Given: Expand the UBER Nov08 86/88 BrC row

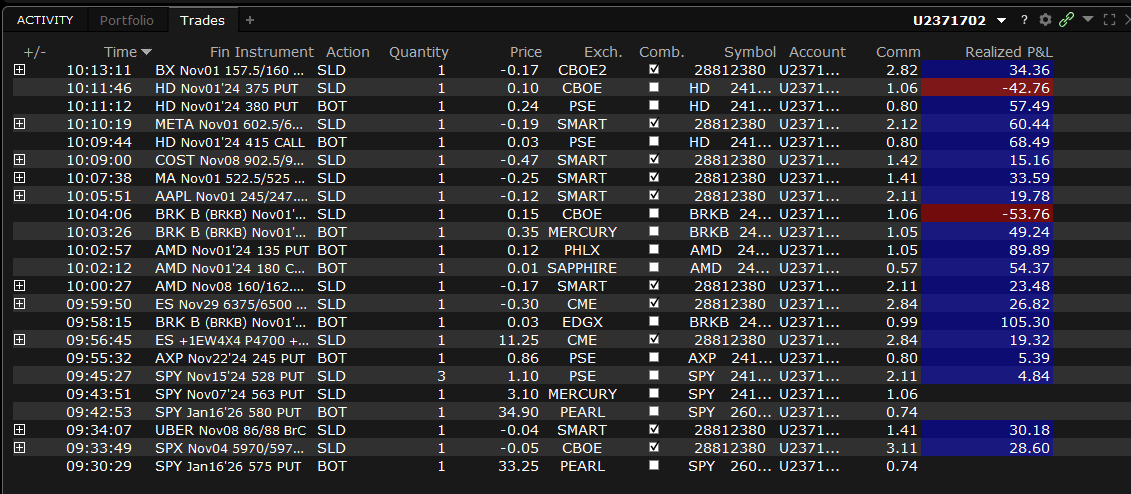Looking at the screenshot, I should (x=19, y=430).
